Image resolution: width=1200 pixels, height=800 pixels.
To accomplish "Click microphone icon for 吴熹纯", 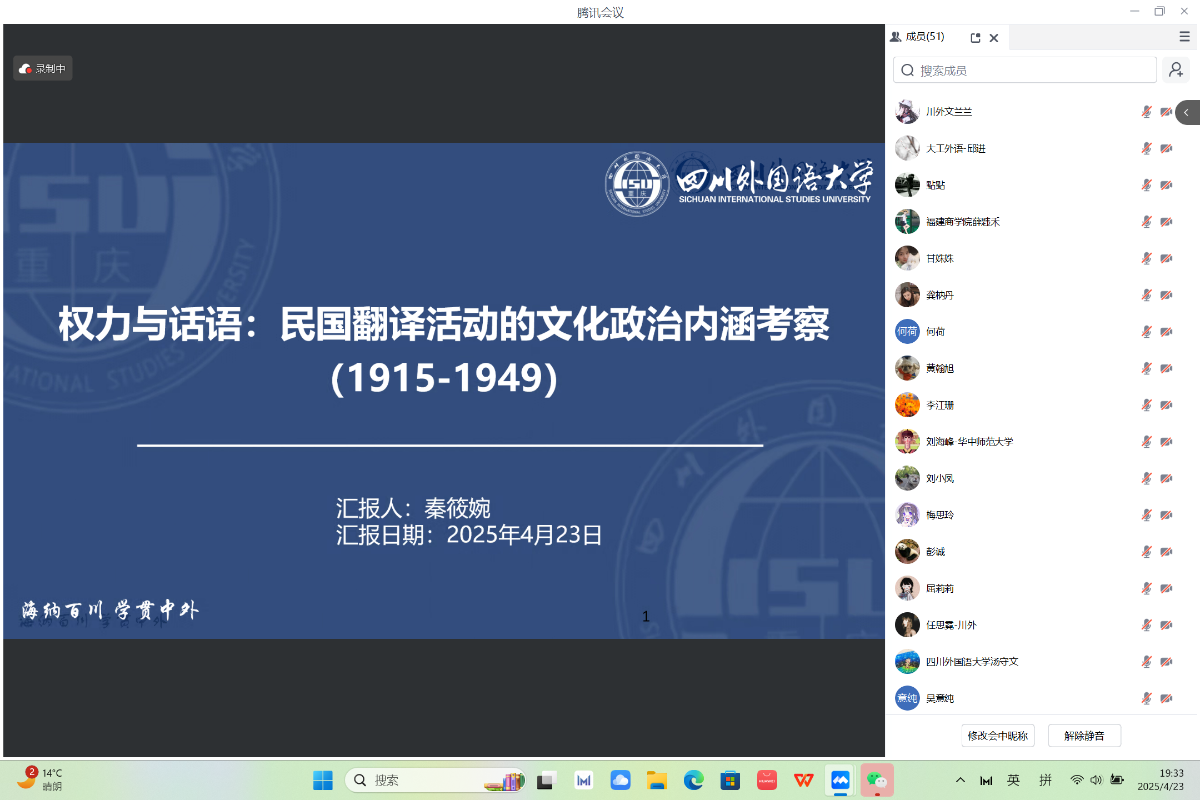I will [x=1147, y=698].
